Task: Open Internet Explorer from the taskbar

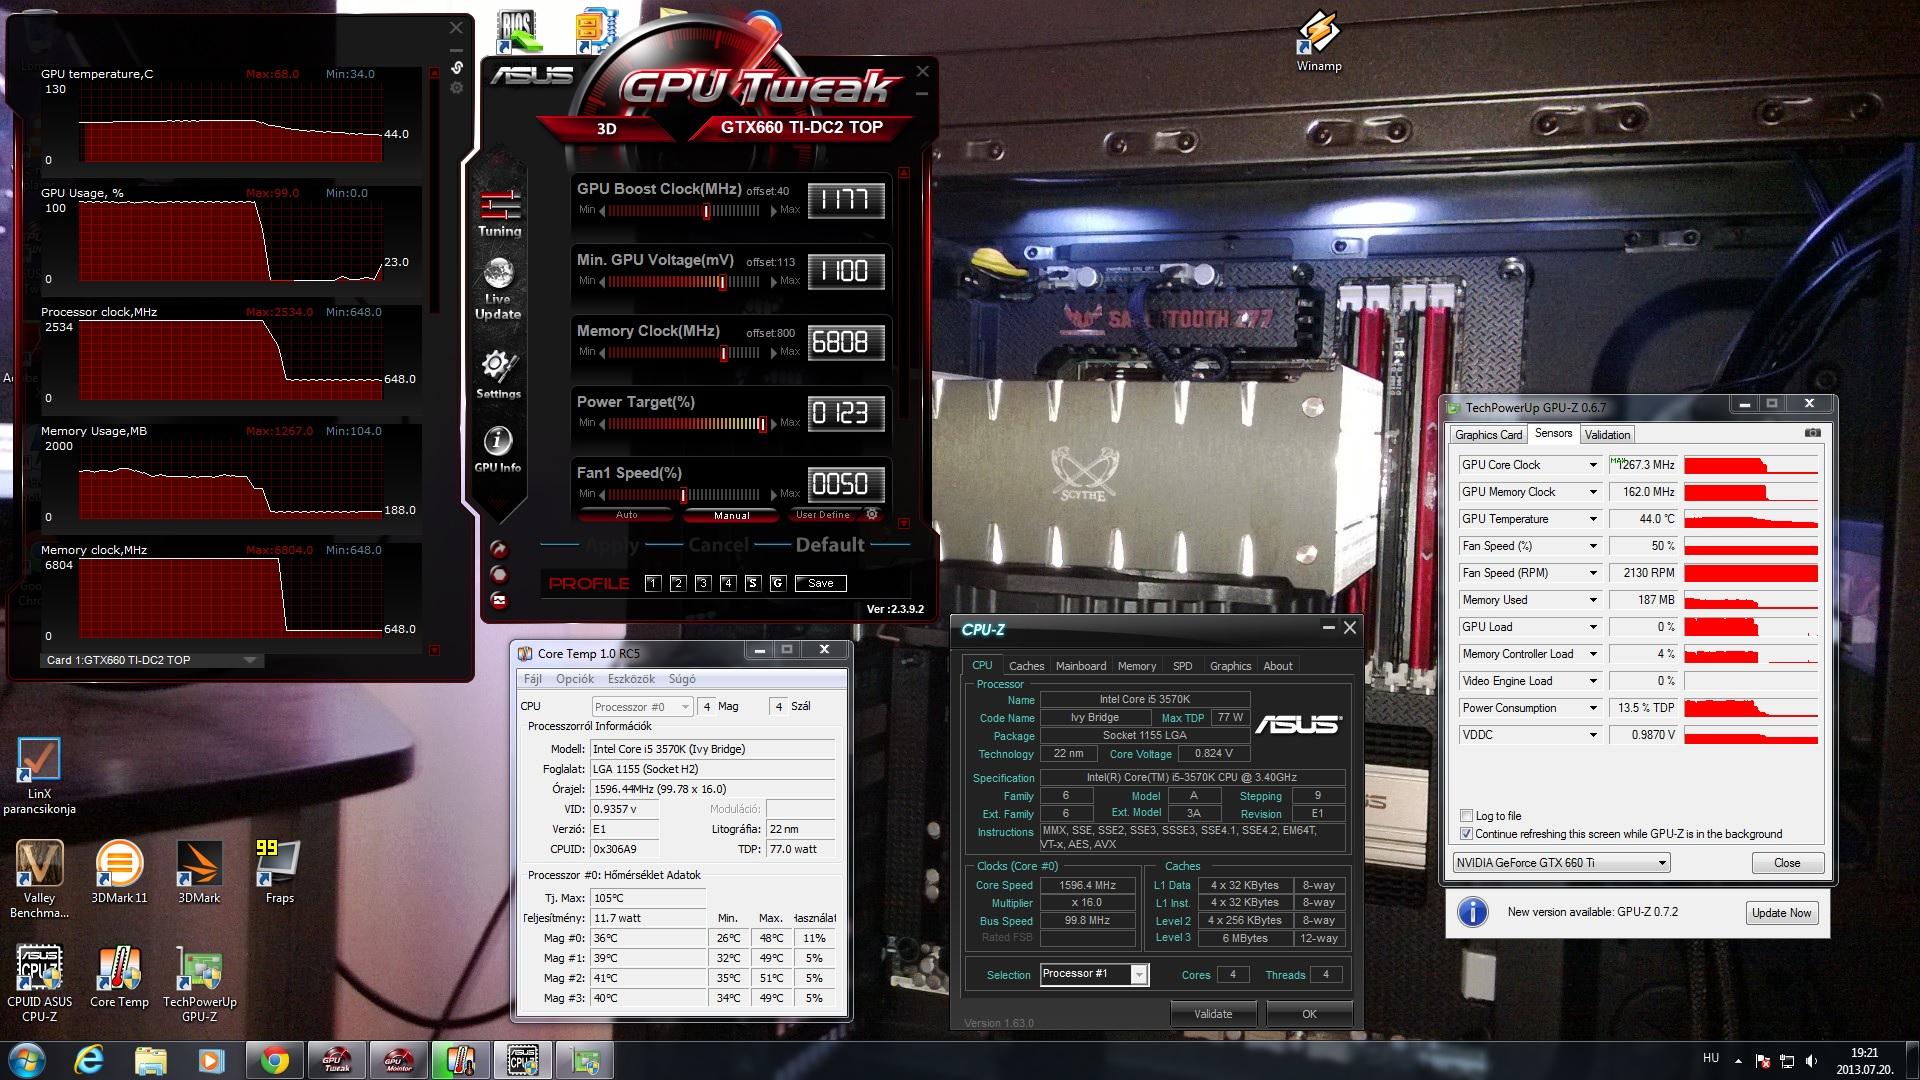Action: click(x=90, y=1060)
